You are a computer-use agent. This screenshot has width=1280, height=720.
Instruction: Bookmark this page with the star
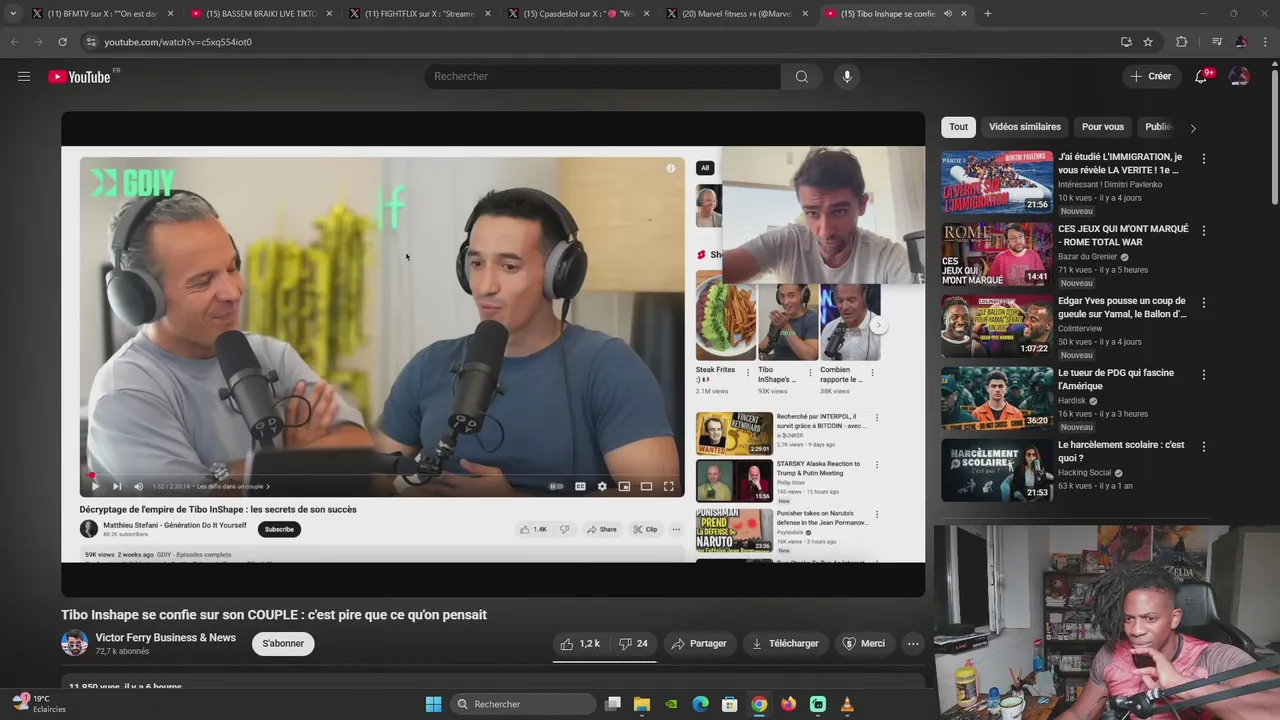point(1148,42)
